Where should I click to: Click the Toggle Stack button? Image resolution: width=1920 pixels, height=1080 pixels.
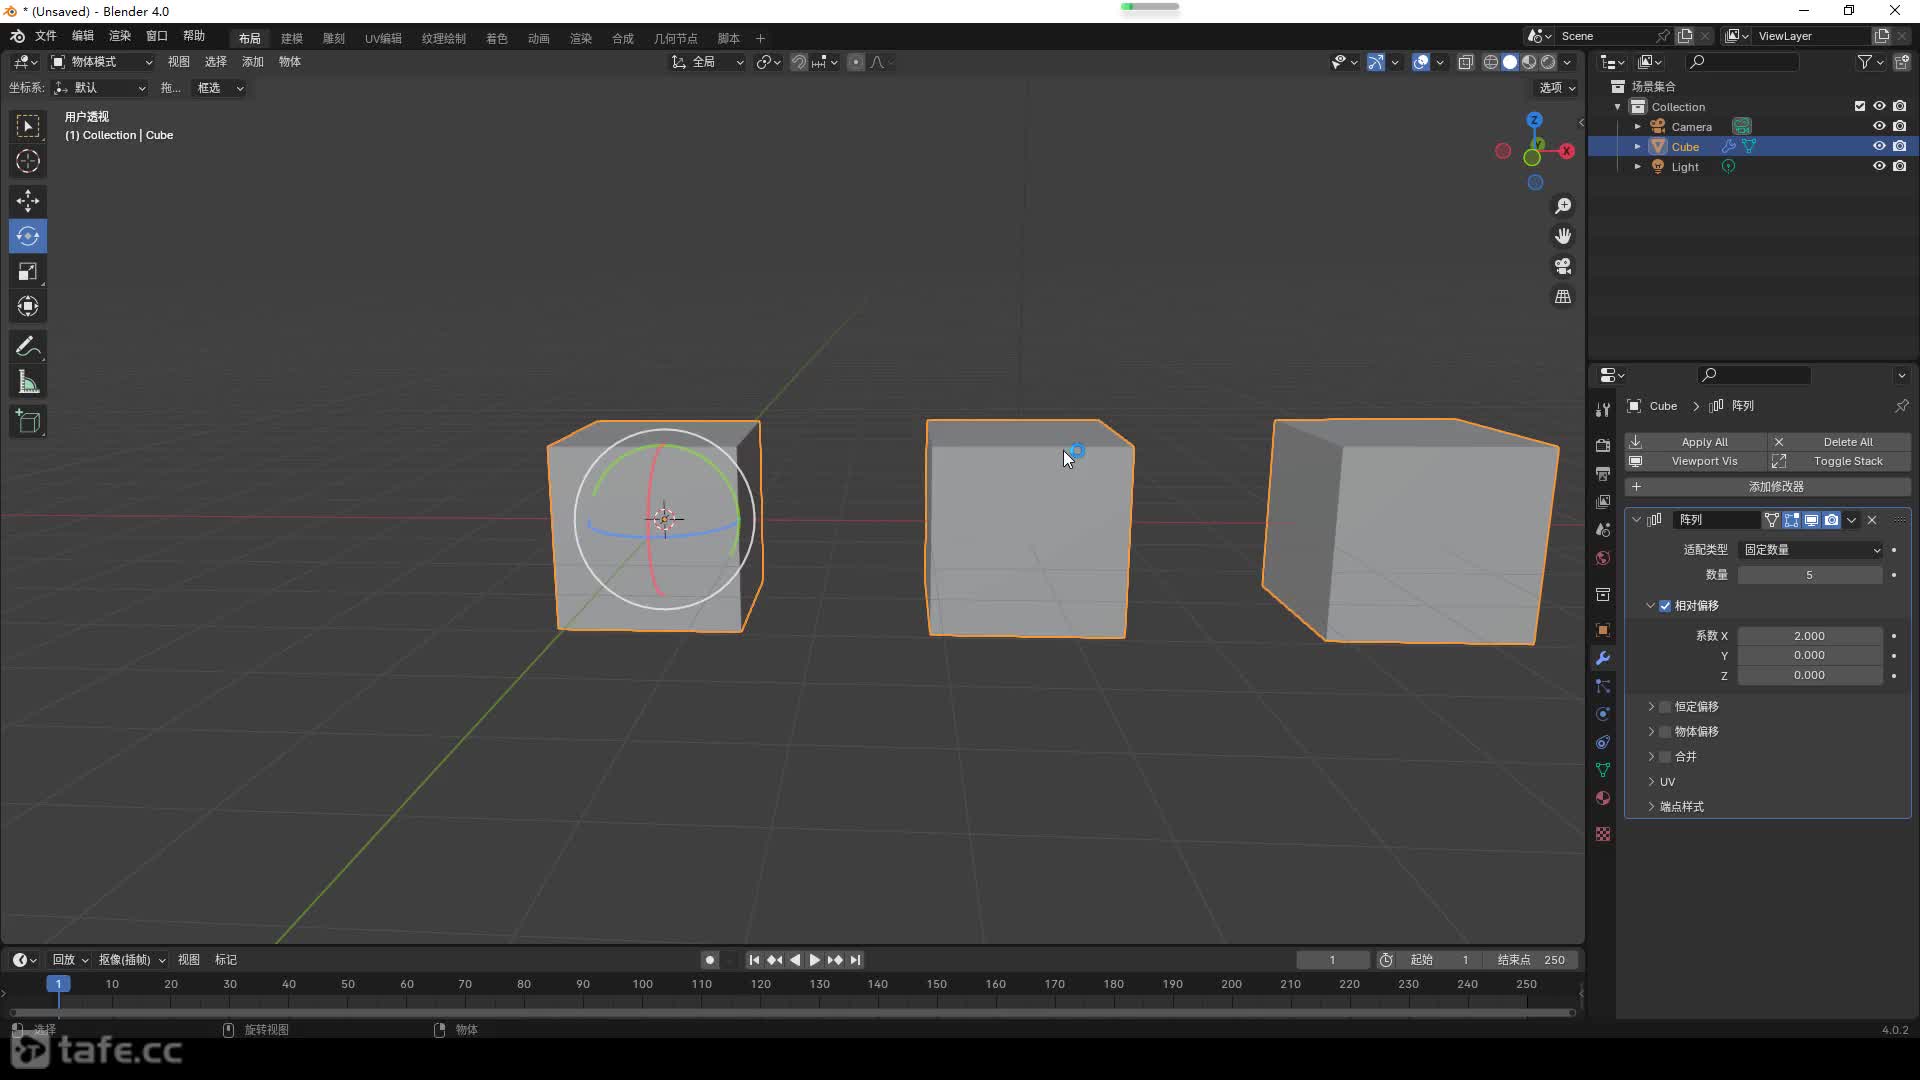tap(1840, 462)
